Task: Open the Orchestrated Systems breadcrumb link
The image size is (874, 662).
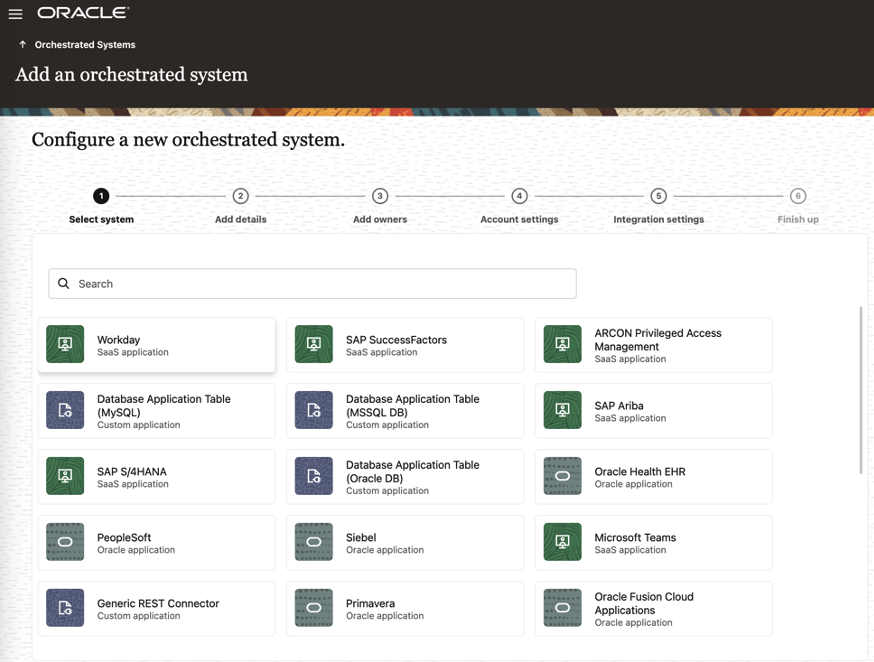Action: click(x=85, y=45)
